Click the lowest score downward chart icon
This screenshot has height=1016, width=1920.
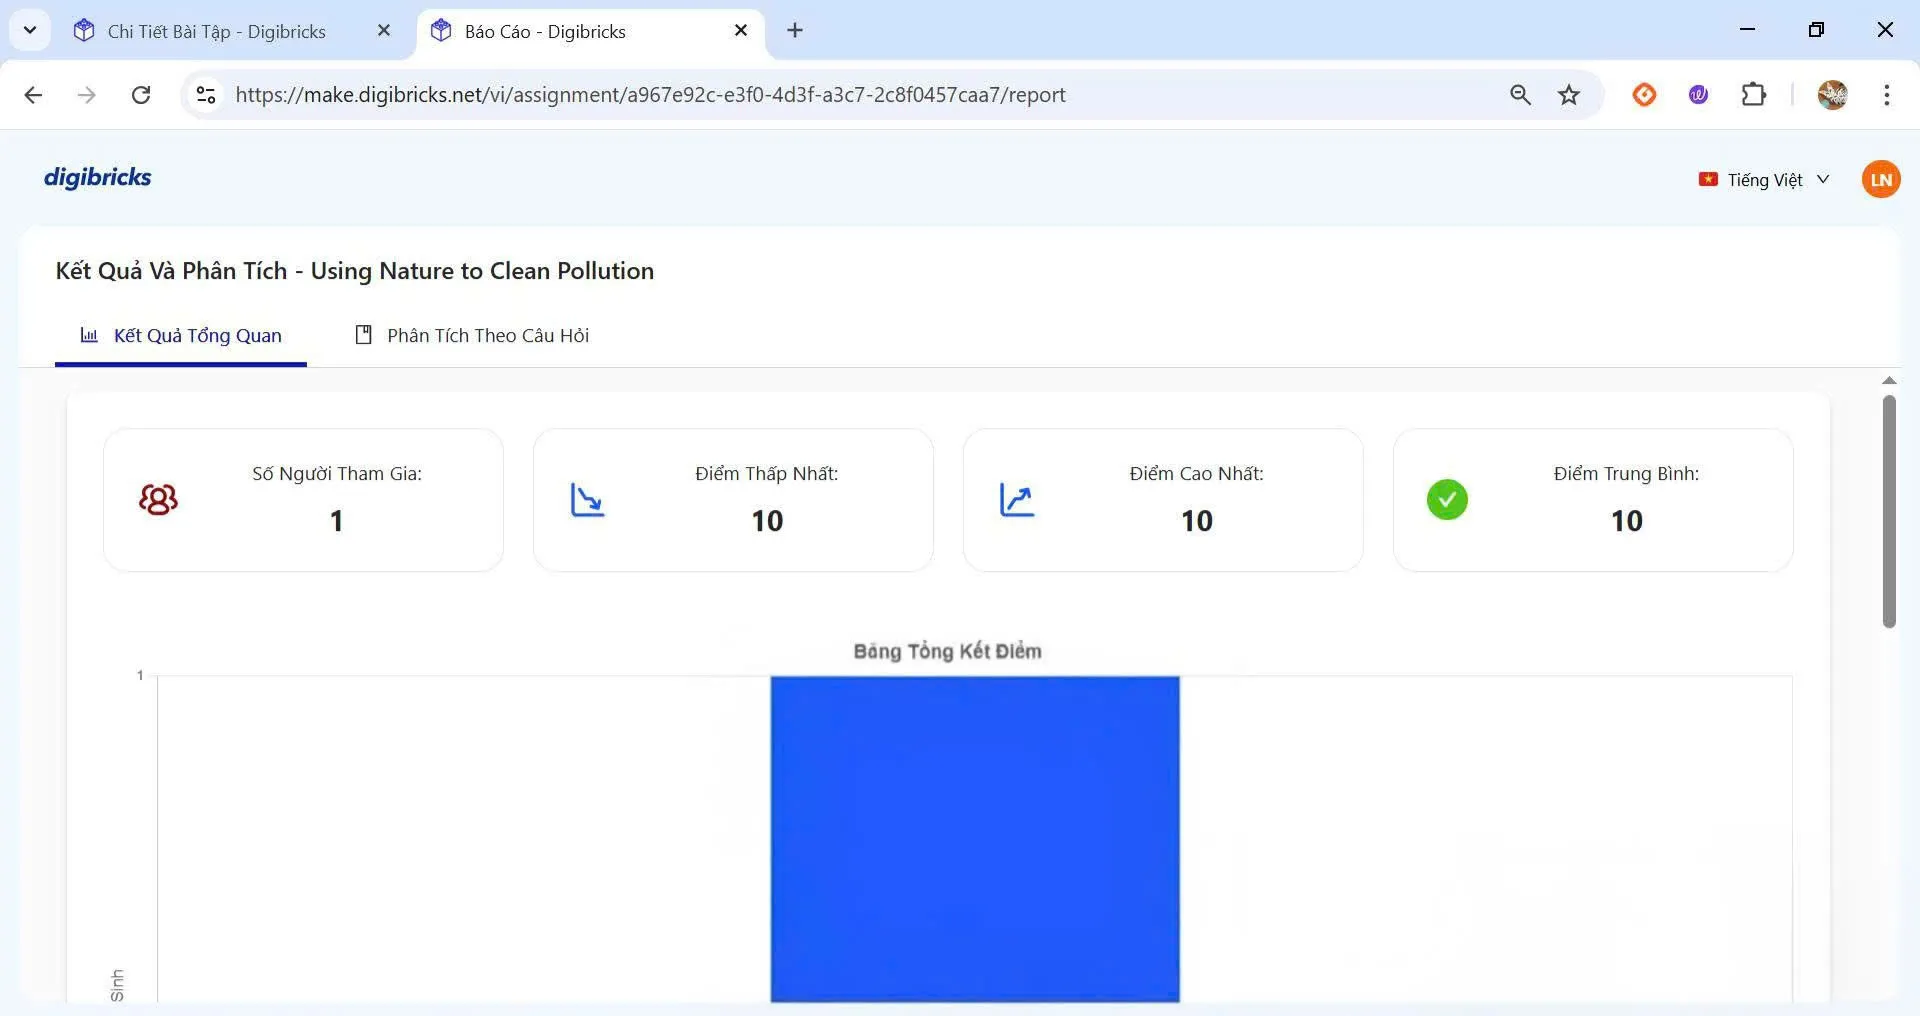point(587,499)
